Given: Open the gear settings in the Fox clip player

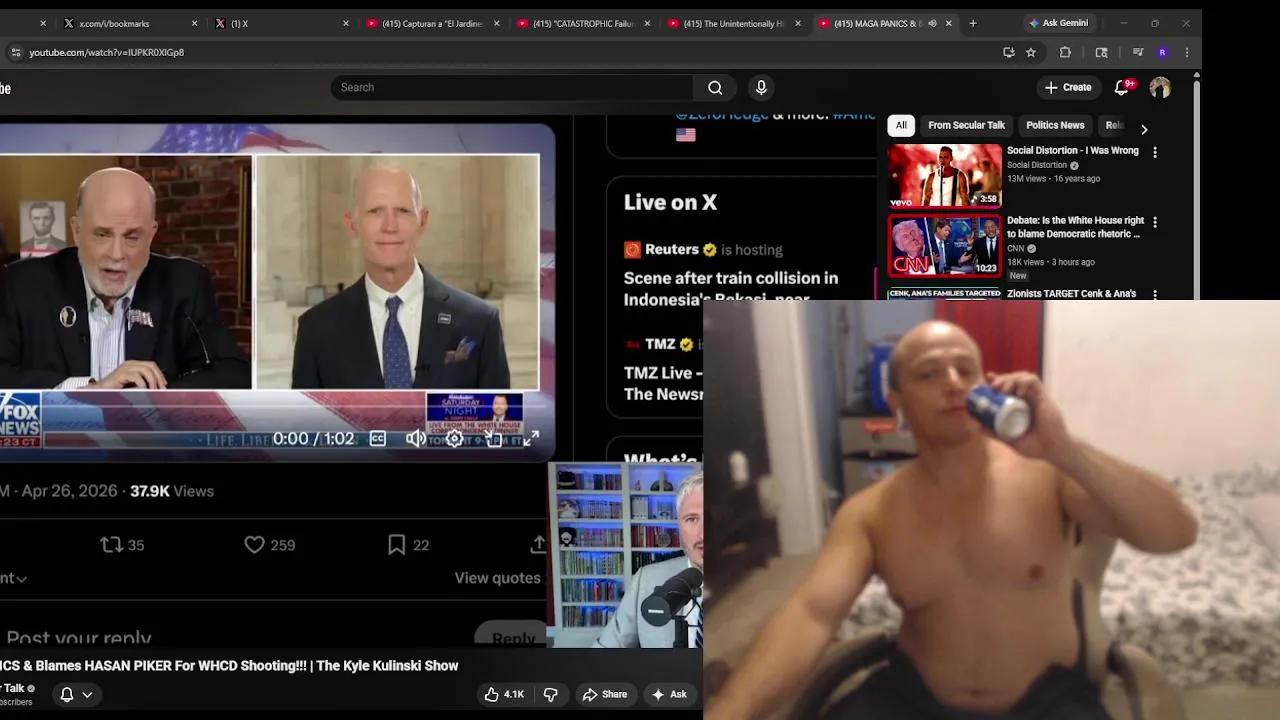Looking at the screenshot, I should point(454,438).
